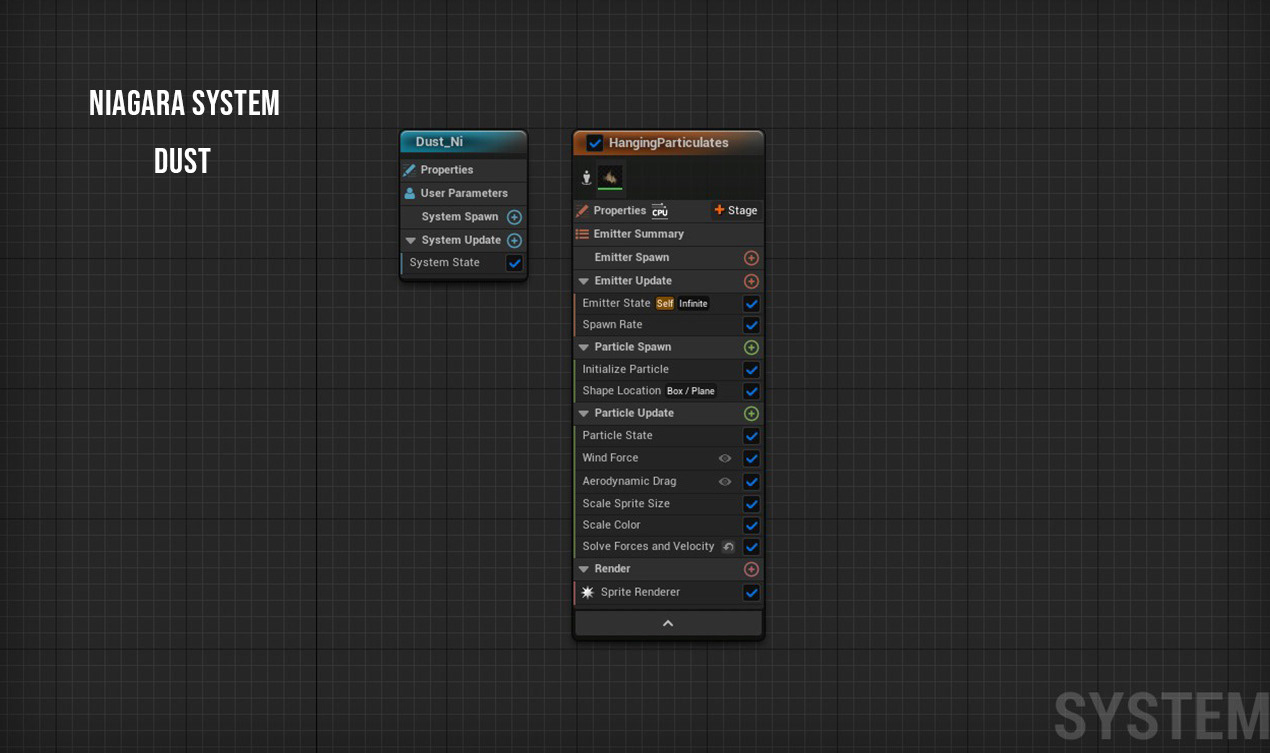Disable the Spawn Rate module
The height and width of the screenshot is (753, 1270).
coord(751,325)
